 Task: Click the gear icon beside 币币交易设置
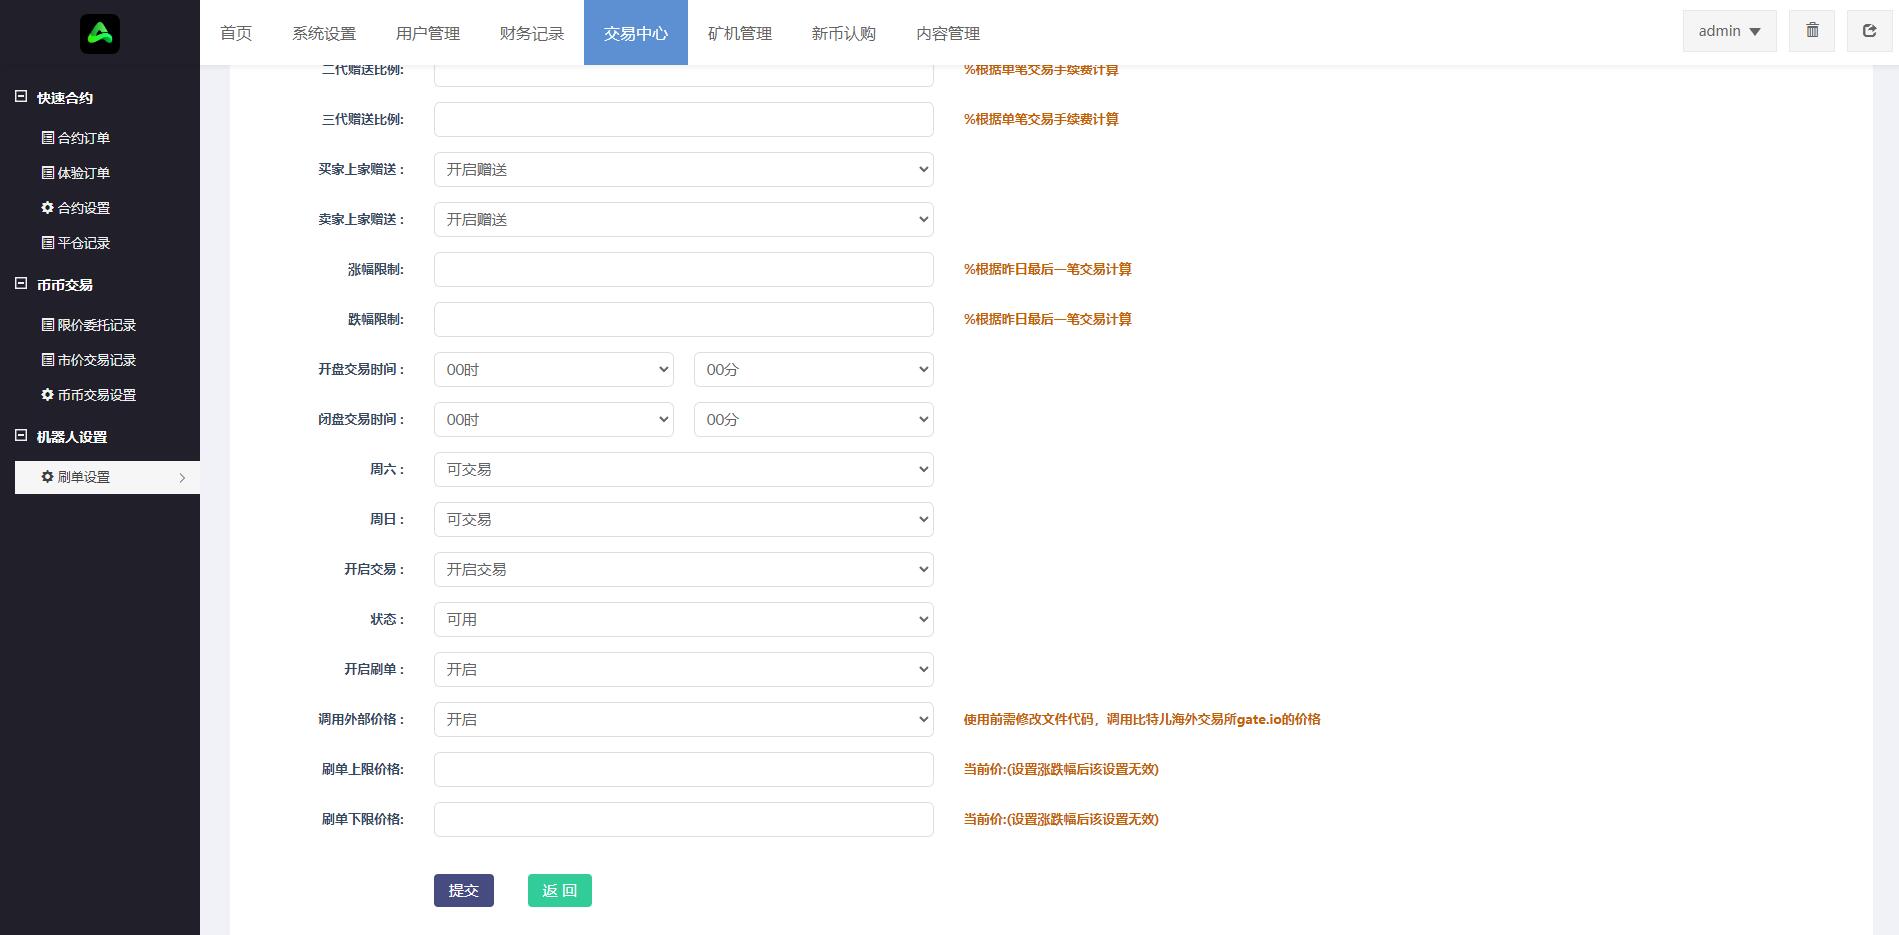tap(47, 395)
